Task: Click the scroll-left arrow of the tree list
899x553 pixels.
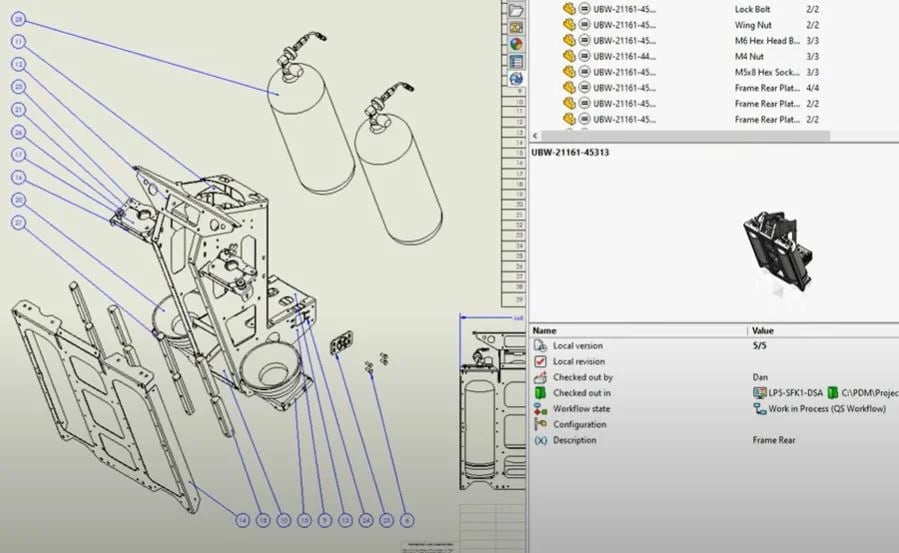Action: [x=535, y=136]
